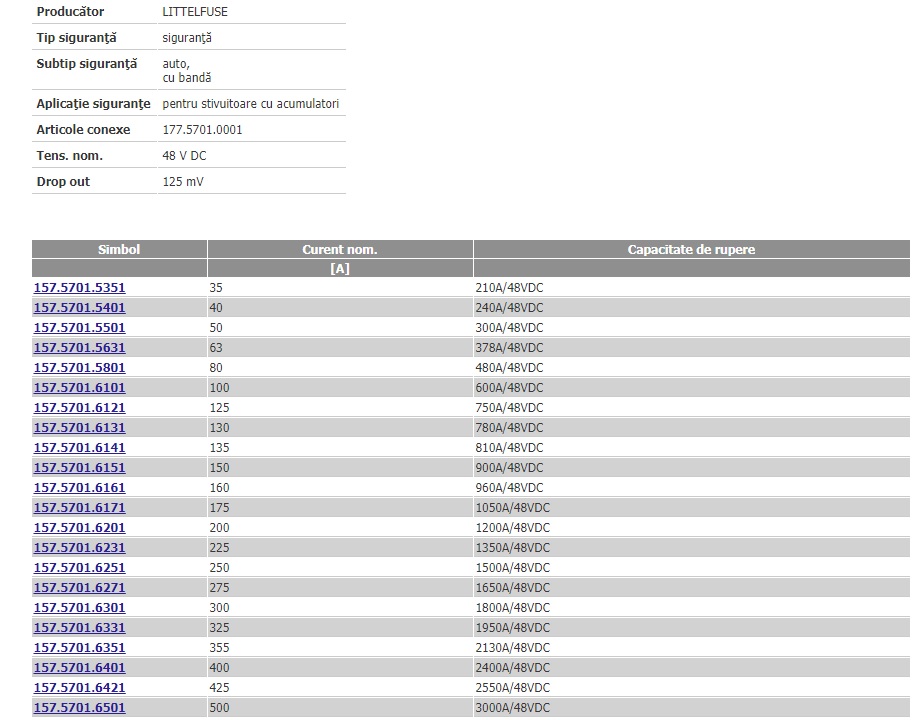
Task: Click link 157.5701.6101
Action: pos(80,388)
